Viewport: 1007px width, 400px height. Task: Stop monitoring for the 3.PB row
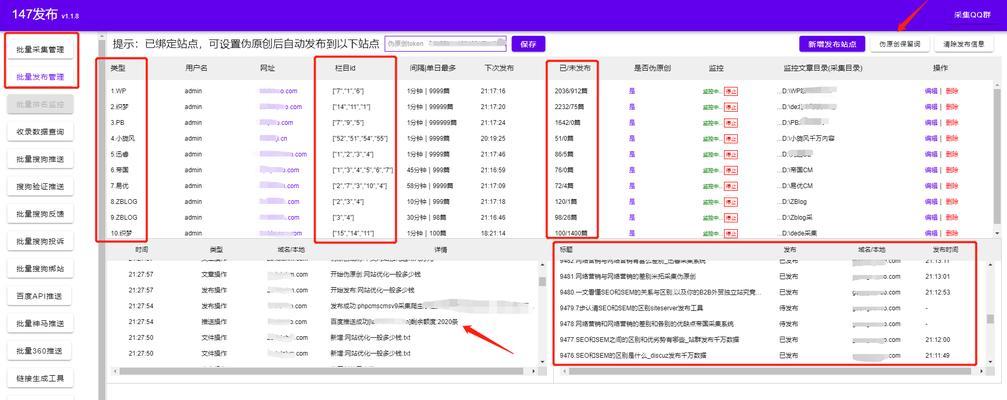(x=731, y=123)
